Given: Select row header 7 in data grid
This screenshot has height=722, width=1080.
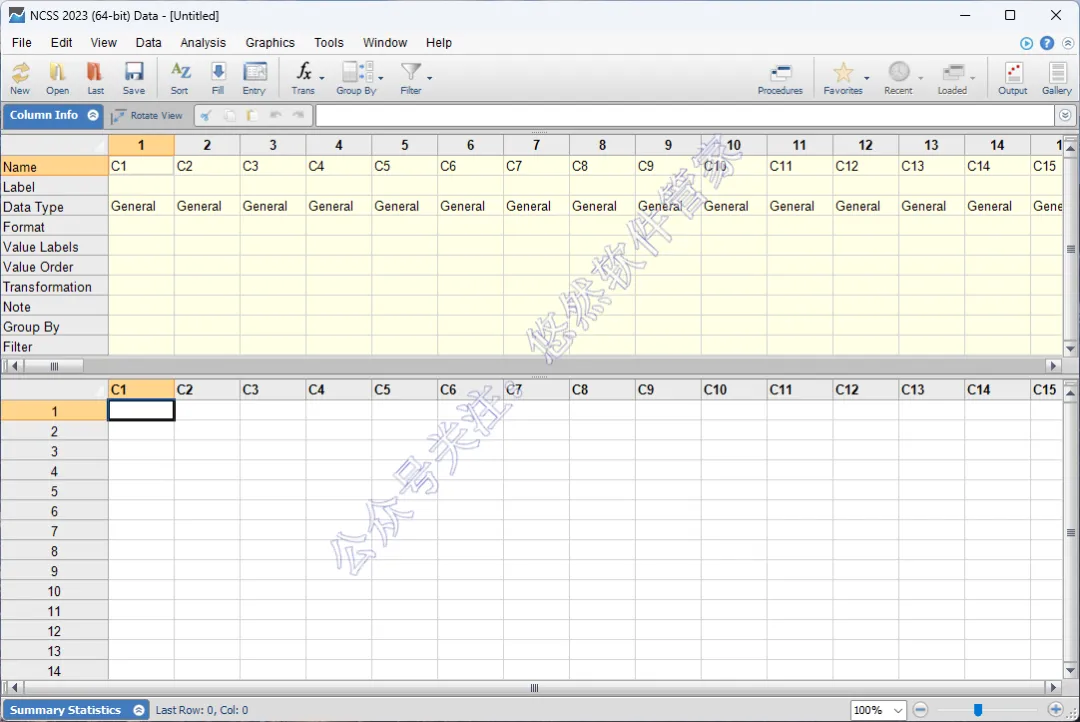Looking at the screenshot, I should pyautogui.click(x=54, y=531).
